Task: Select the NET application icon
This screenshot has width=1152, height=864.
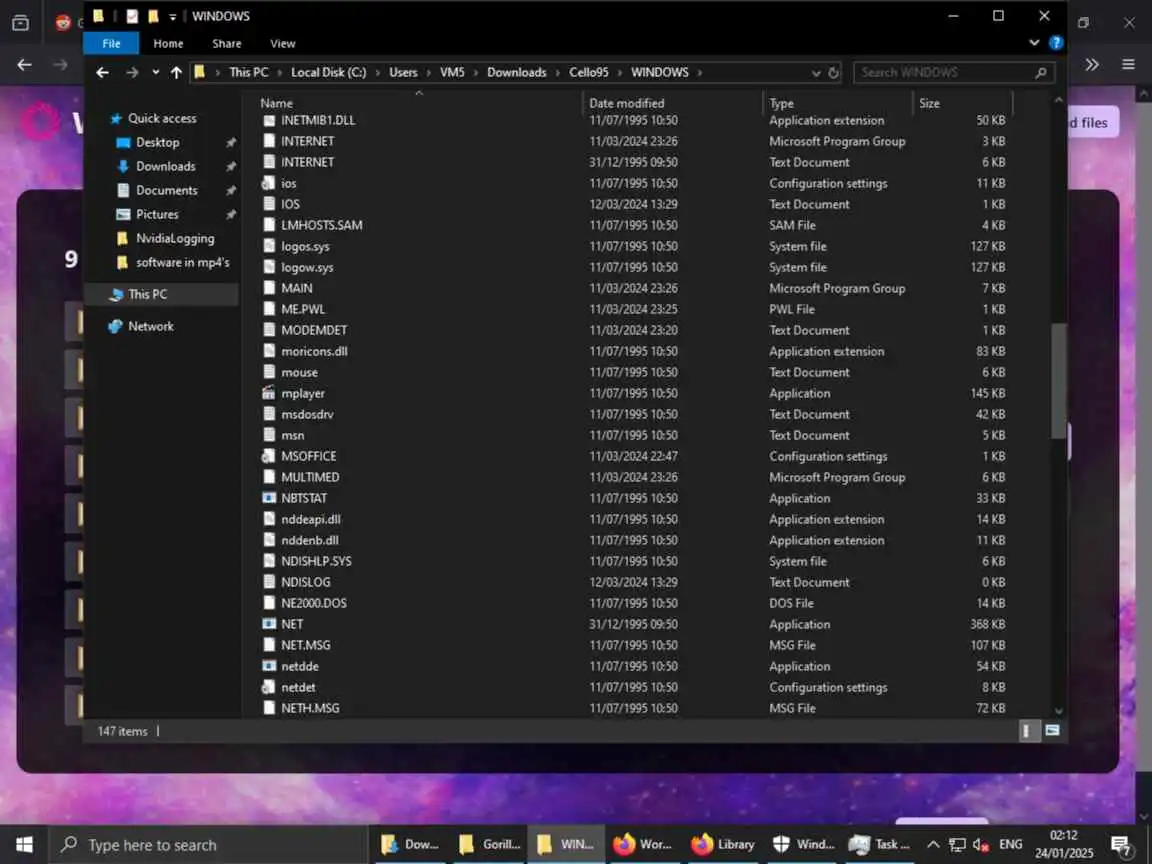Action: click(x=269, y=624)
